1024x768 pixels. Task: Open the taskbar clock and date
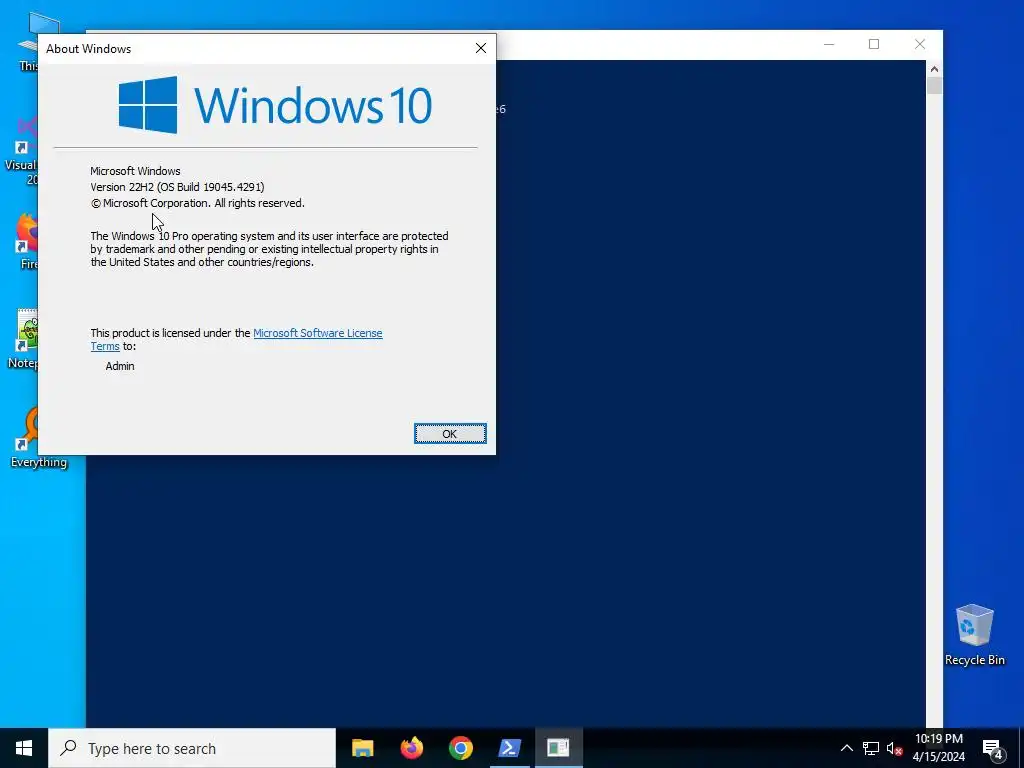pos(938,748)
